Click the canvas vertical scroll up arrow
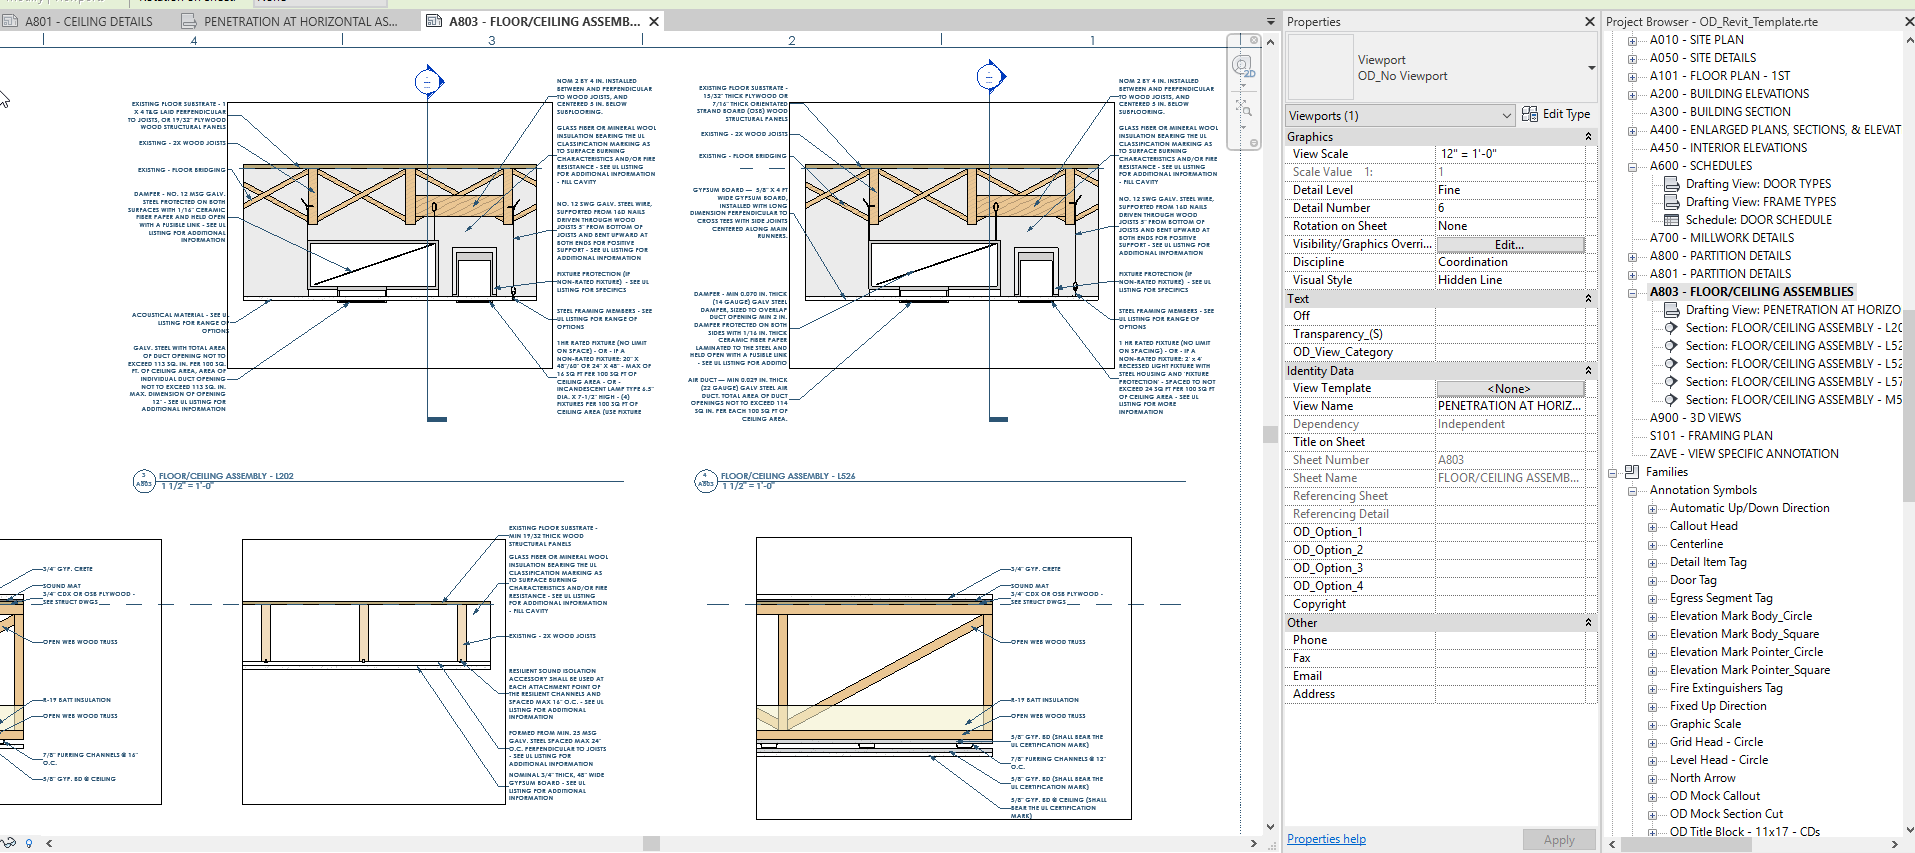 pyautogui.click(x=1270, y=42)
